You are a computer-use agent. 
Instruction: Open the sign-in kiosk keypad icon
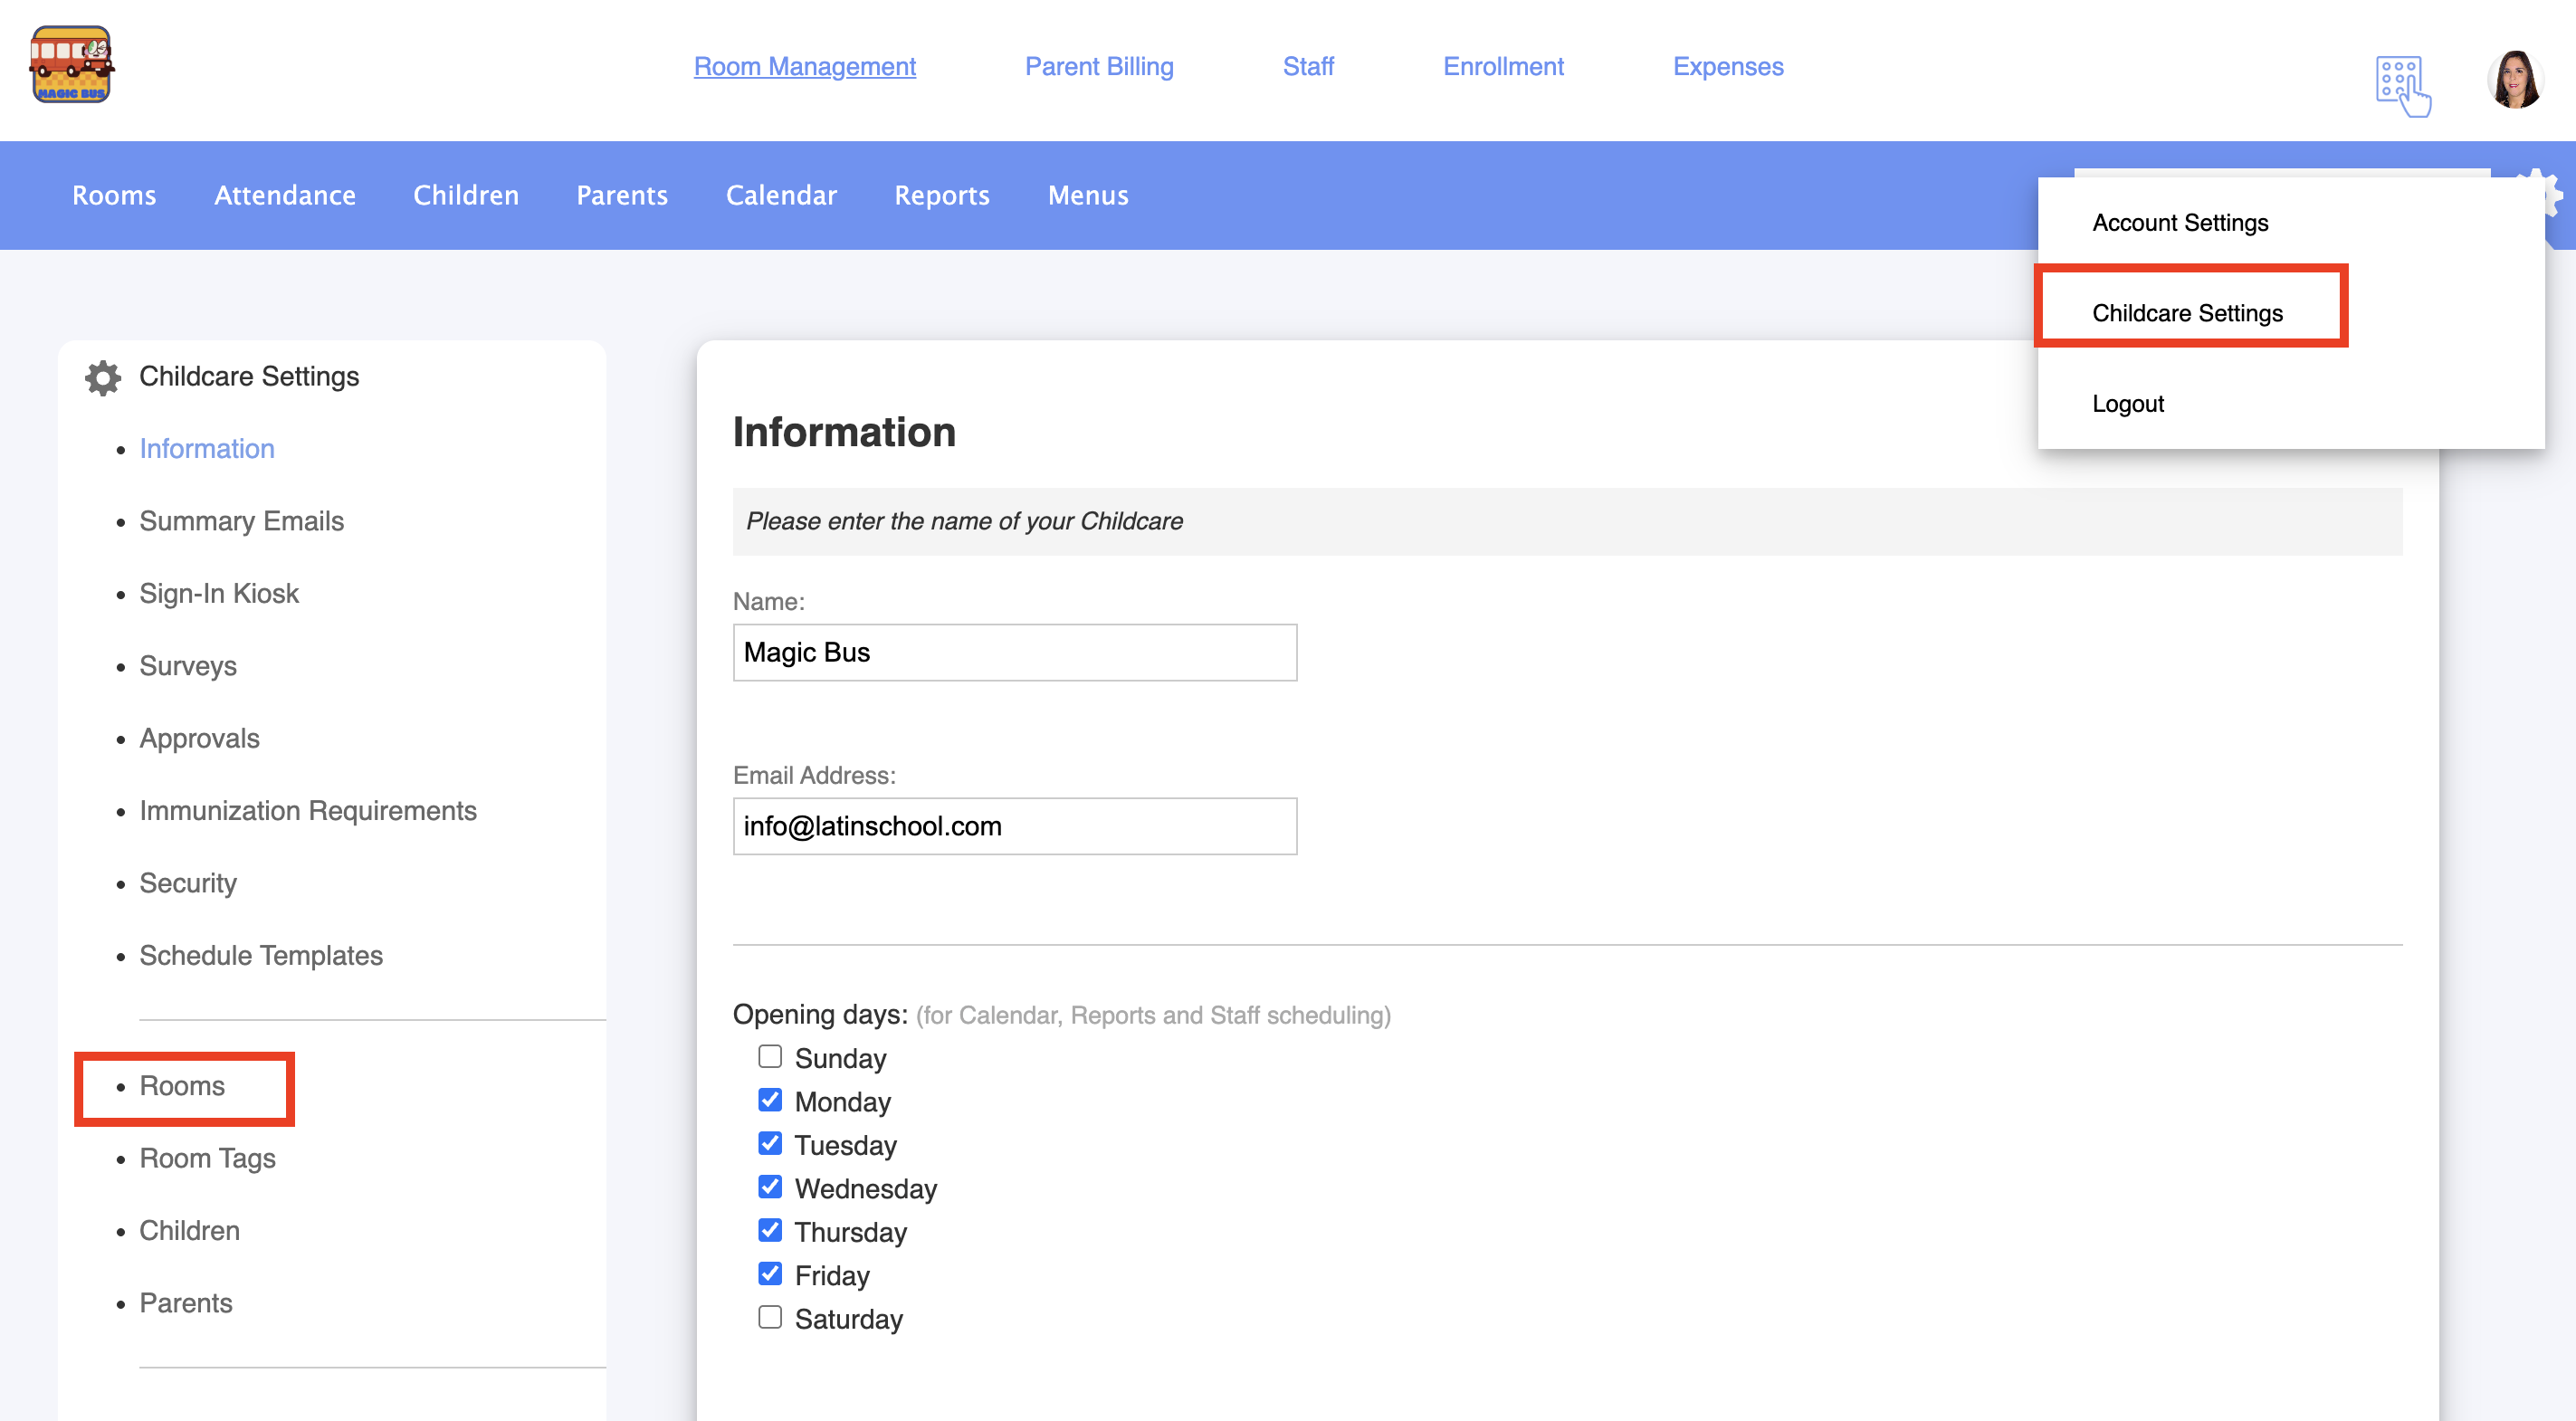pyautogui.click(x=2402, y=84)
